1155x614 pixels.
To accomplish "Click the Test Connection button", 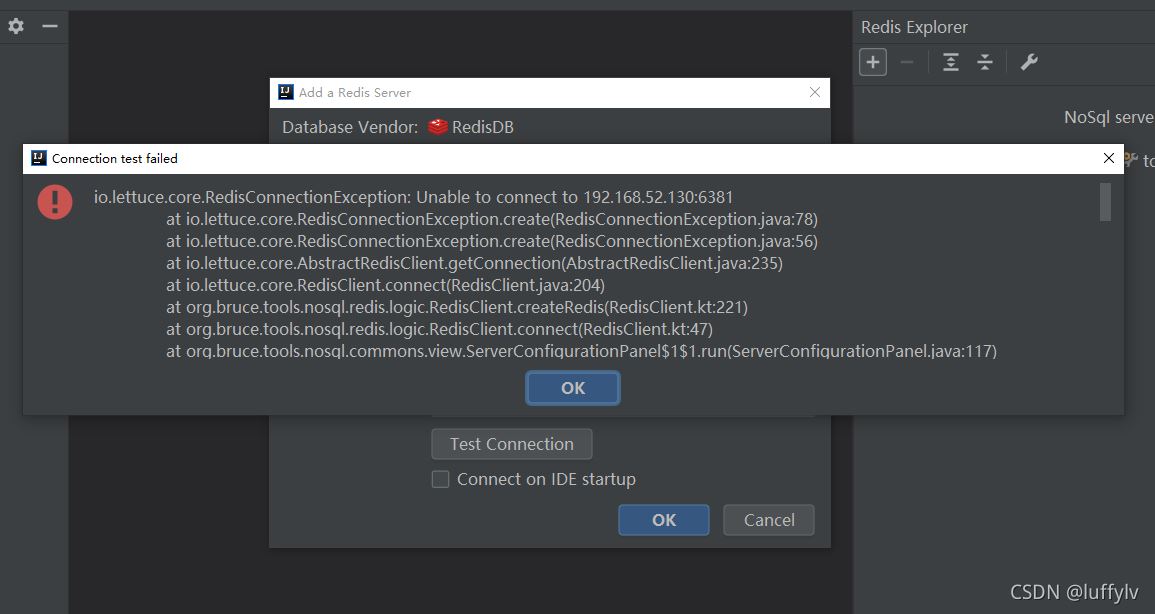I will point(512,444).
